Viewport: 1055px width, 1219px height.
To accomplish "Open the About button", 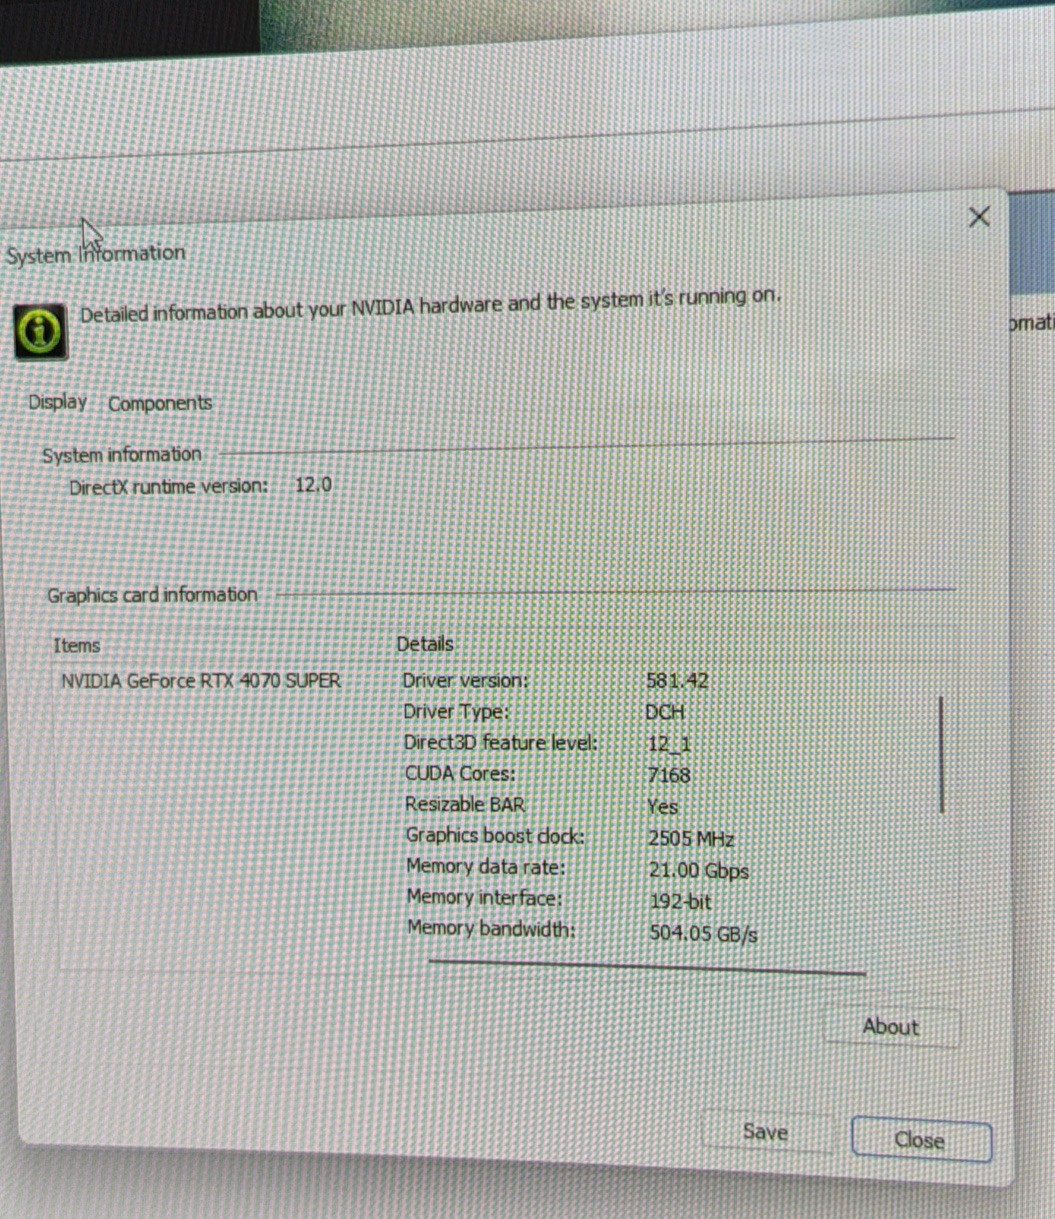I will click(x=890, y=1026).
